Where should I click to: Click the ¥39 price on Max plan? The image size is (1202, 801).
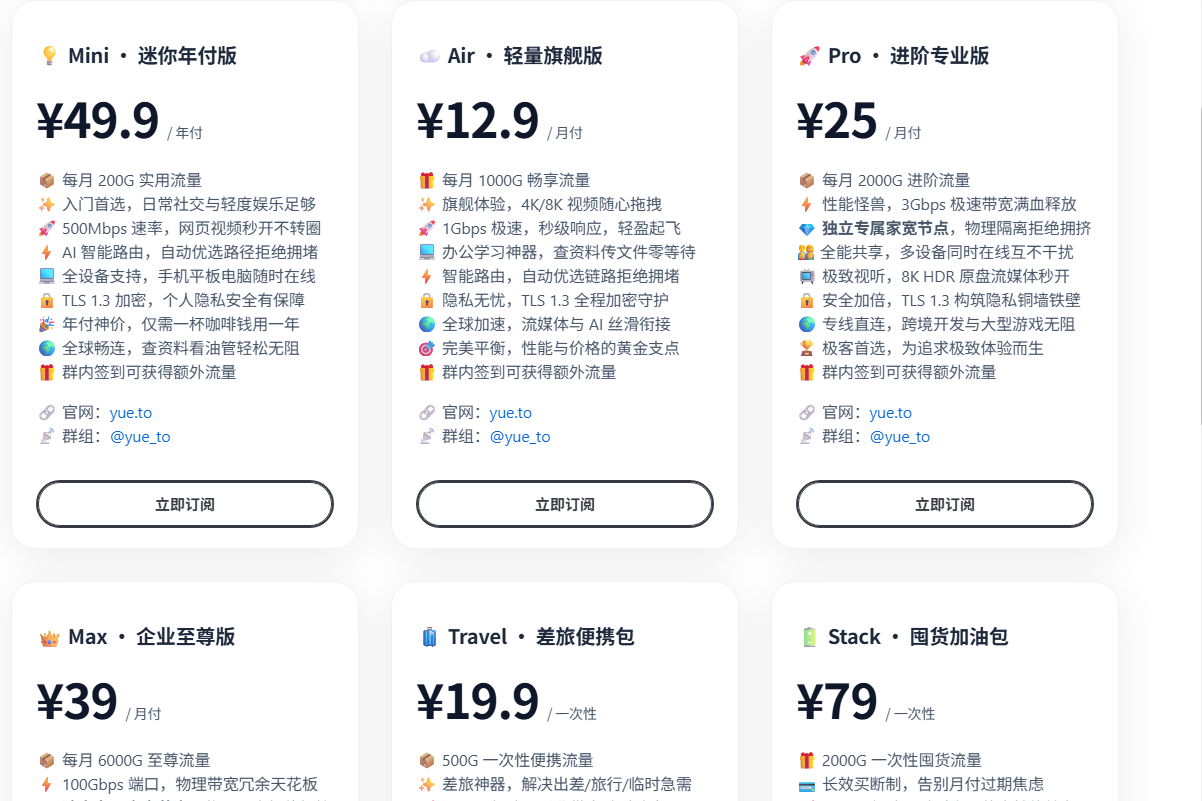78,702
